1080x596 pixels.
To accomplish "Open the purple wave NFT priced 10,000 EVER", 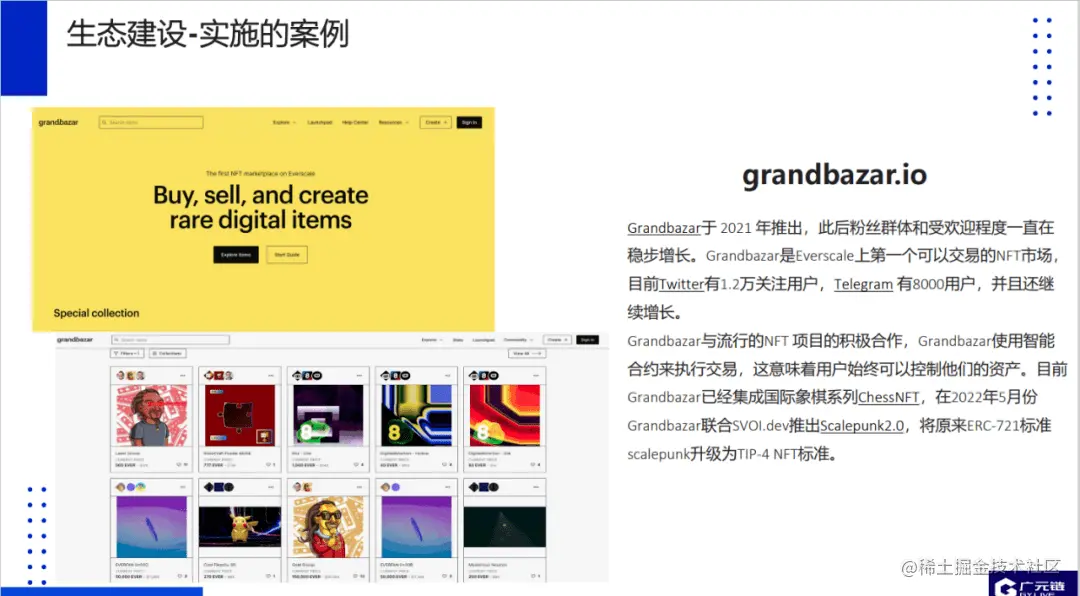I will pyautogui.click(x=151, y=527).
